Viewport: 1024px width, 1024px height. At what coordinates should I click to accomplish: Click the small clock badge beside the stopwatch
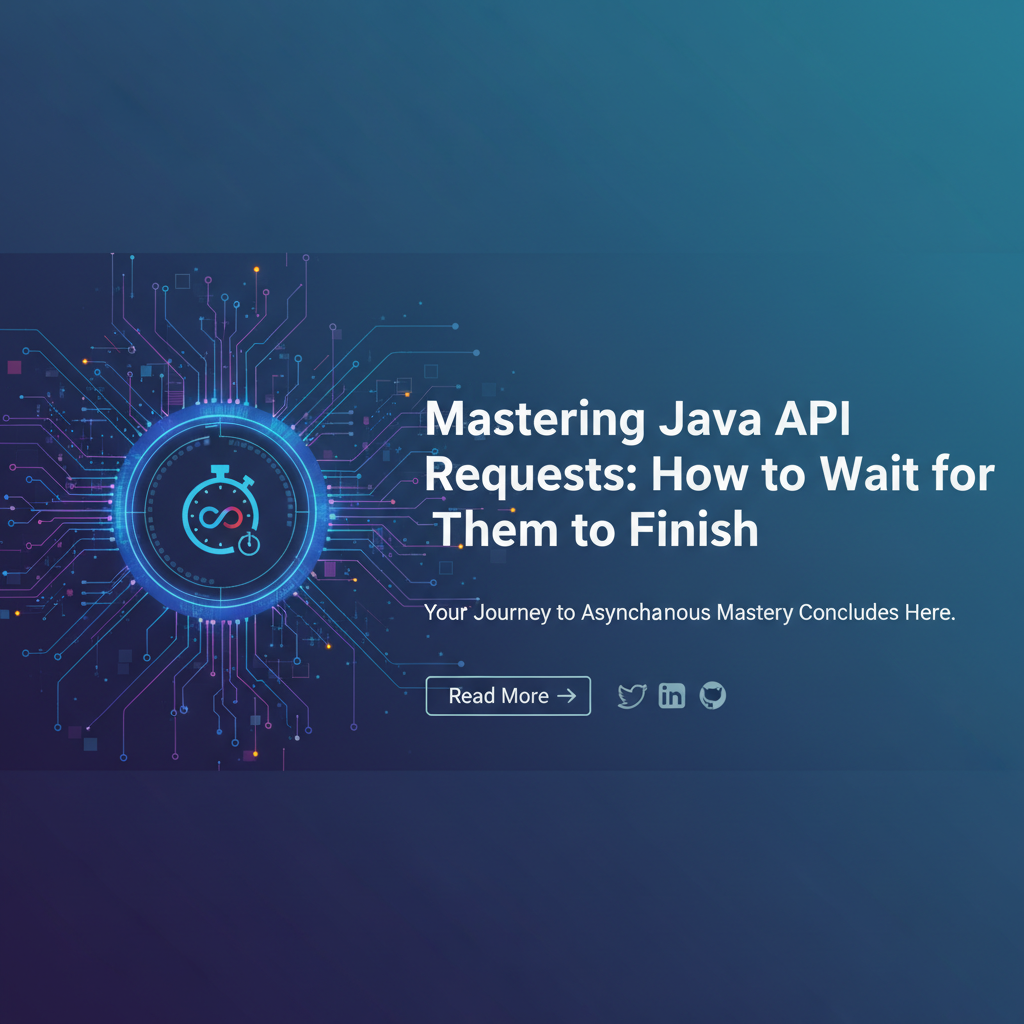click(248, 544)
